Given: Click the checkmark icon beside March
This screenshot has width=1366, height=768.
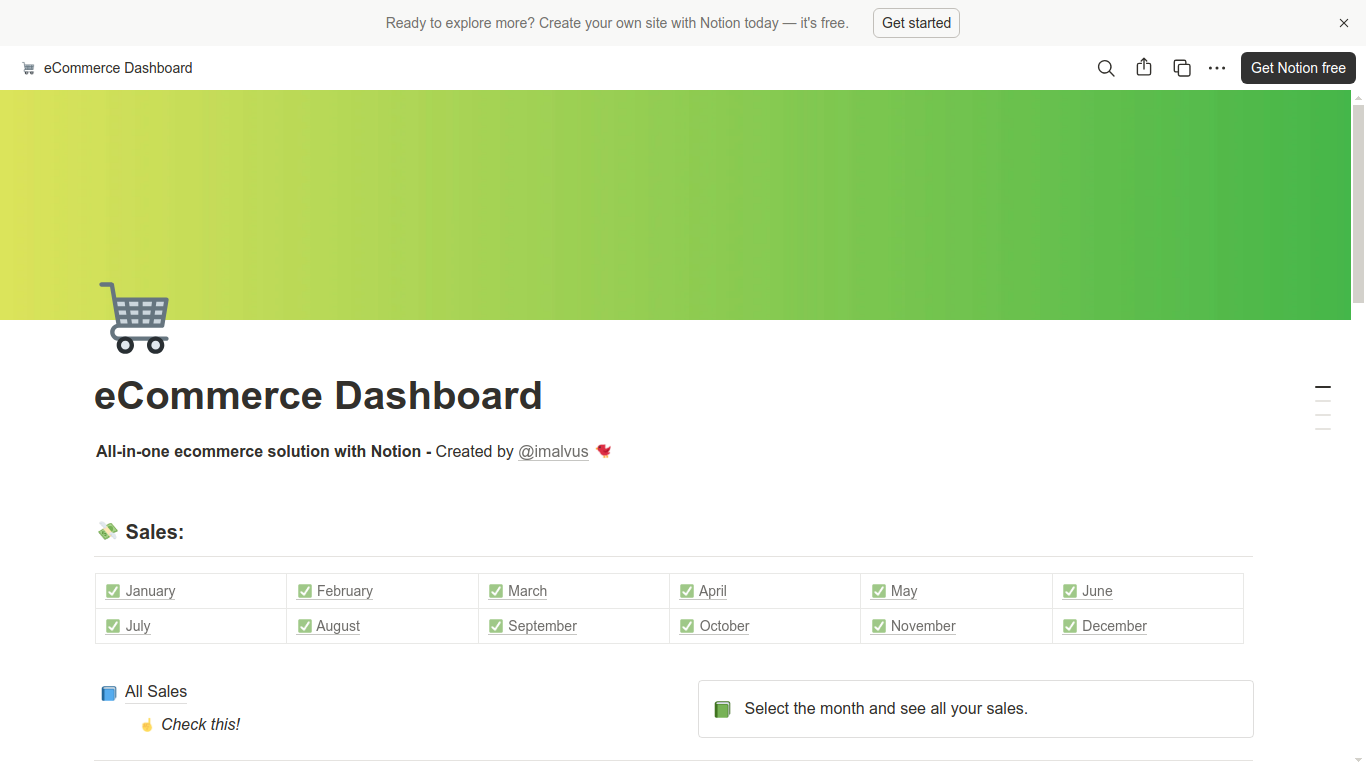Looking at the screenshot, I should [496, 591].
